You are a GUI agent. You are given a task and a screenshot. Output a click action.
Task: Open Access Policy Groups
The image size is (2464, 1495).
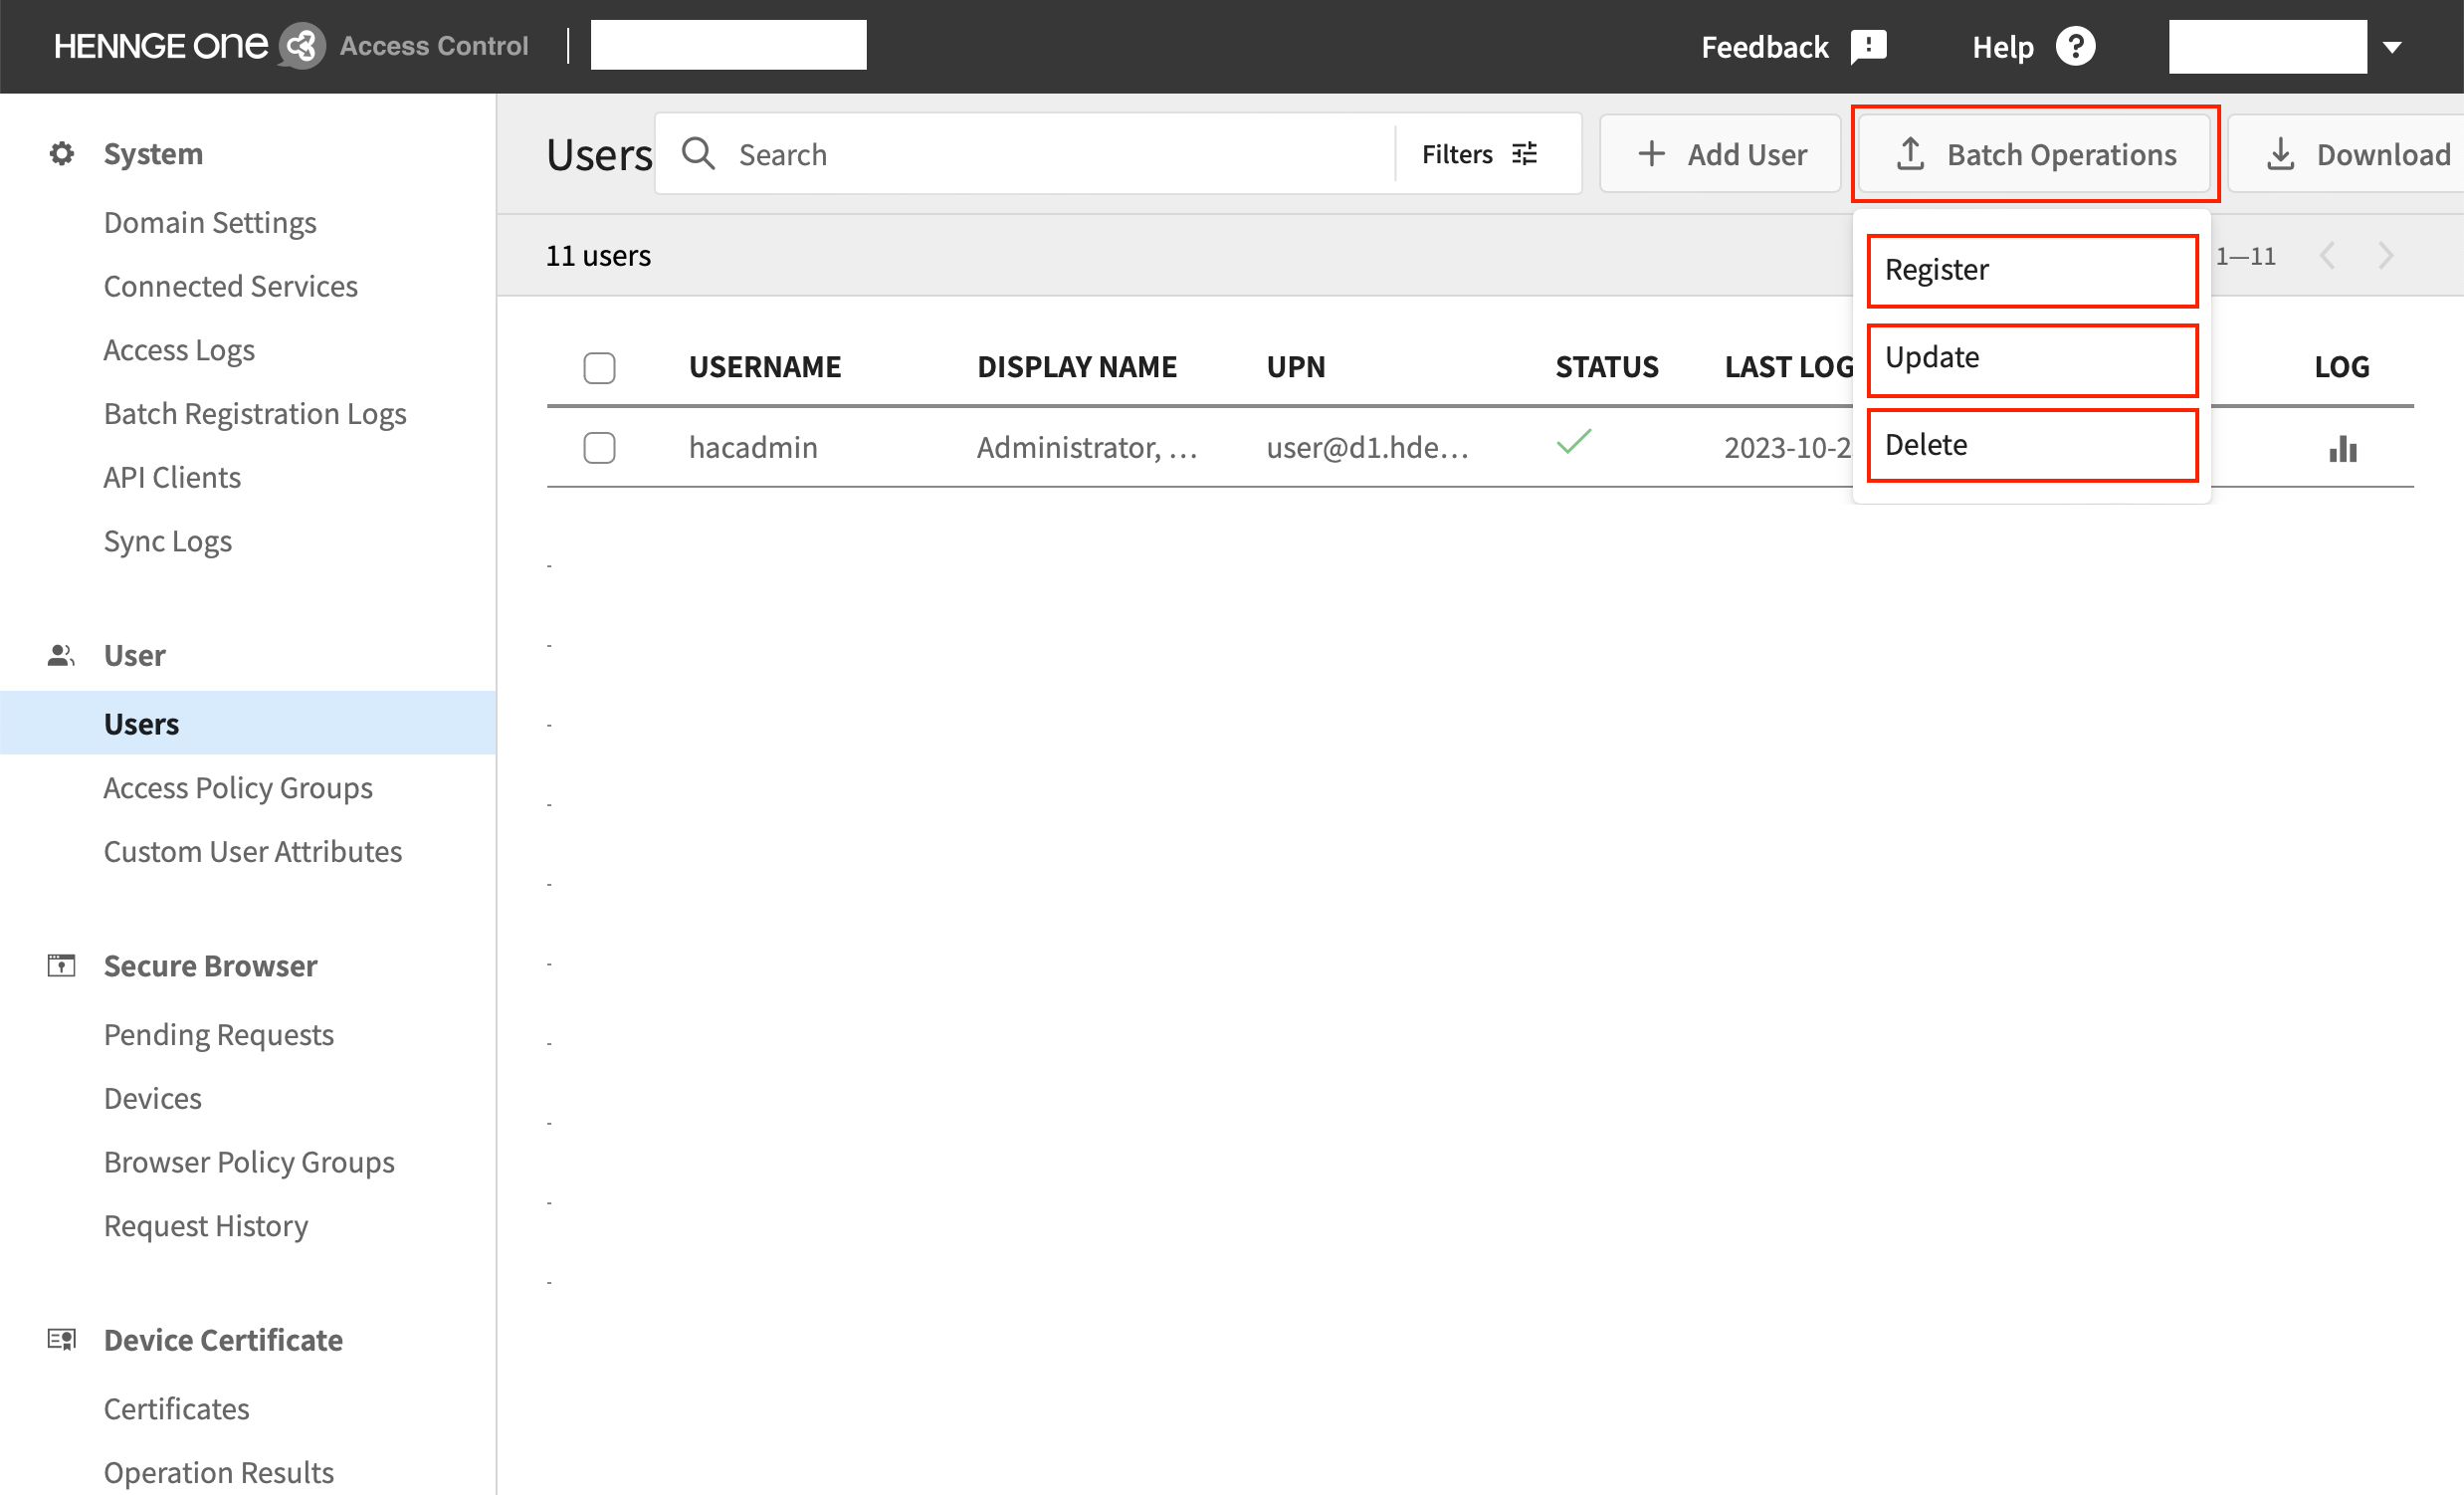tap(238, 787)
